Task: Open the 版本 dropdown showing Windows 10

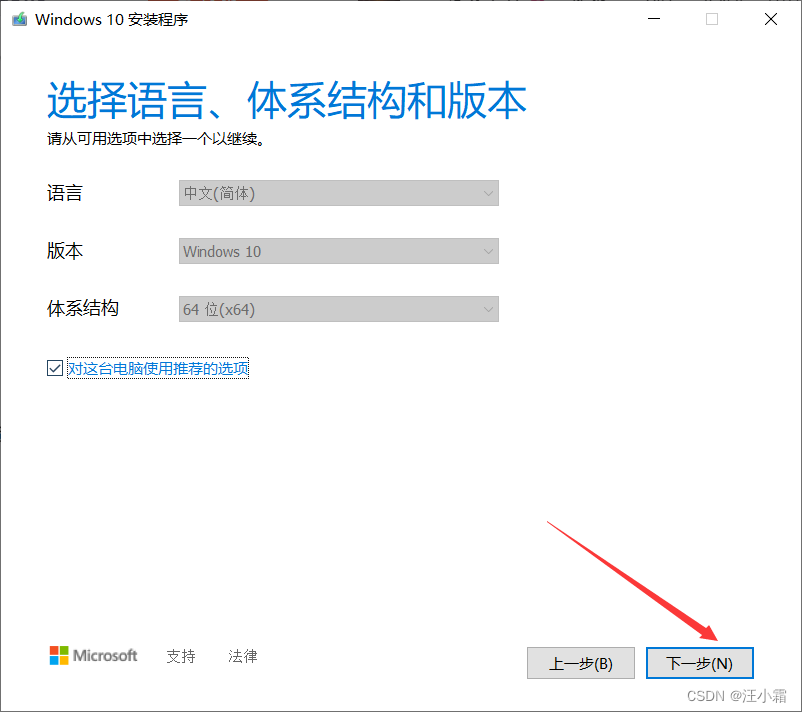Action: [x=339, y=251]
